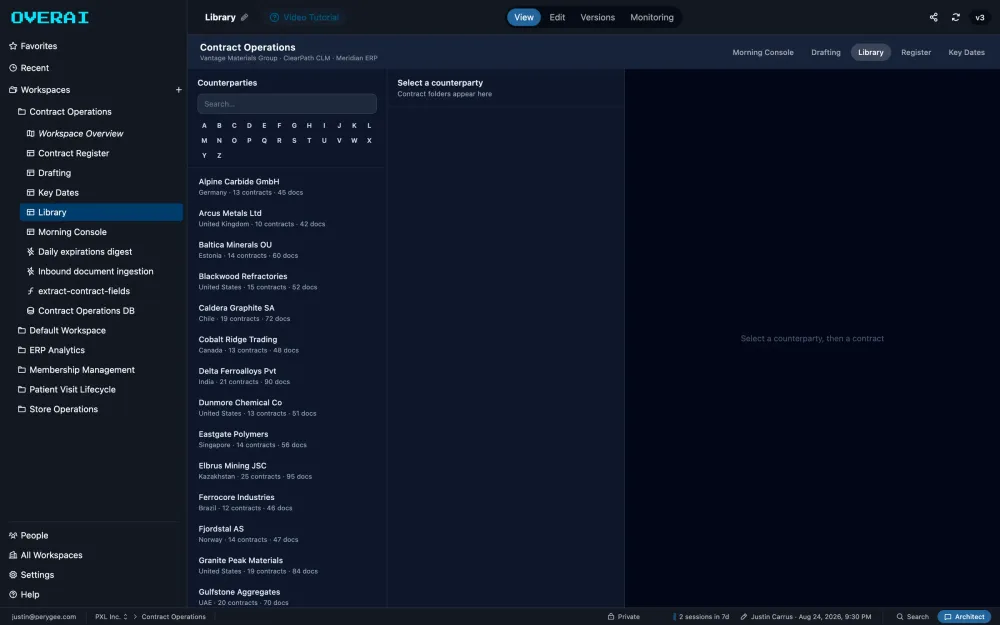The height and width of the screenshot is (625, 1000).
Task: Open the Key Dates tab
Action: pos(966,52)
